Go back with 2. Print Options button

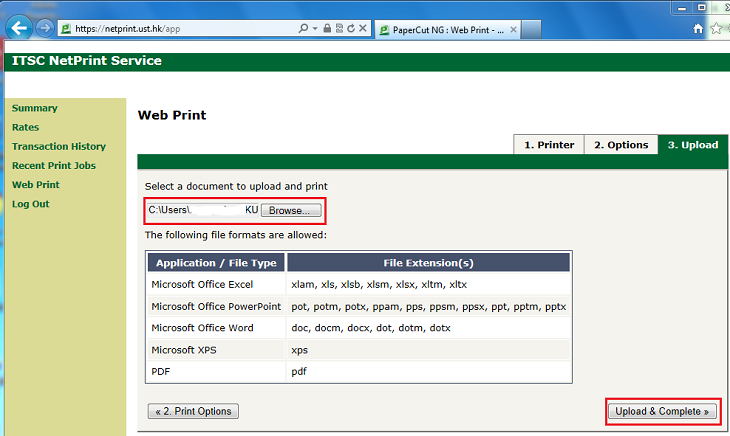[193, 411]
